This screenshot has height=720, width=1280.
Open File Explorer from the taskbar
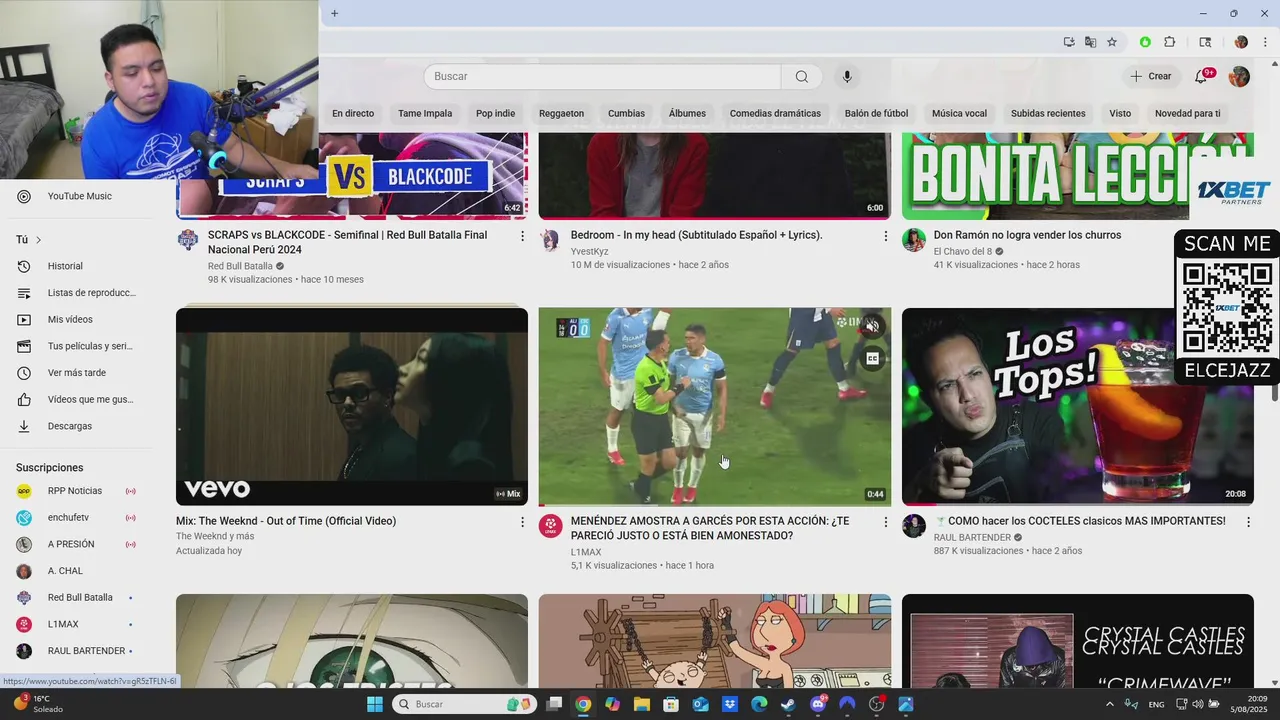641,704
